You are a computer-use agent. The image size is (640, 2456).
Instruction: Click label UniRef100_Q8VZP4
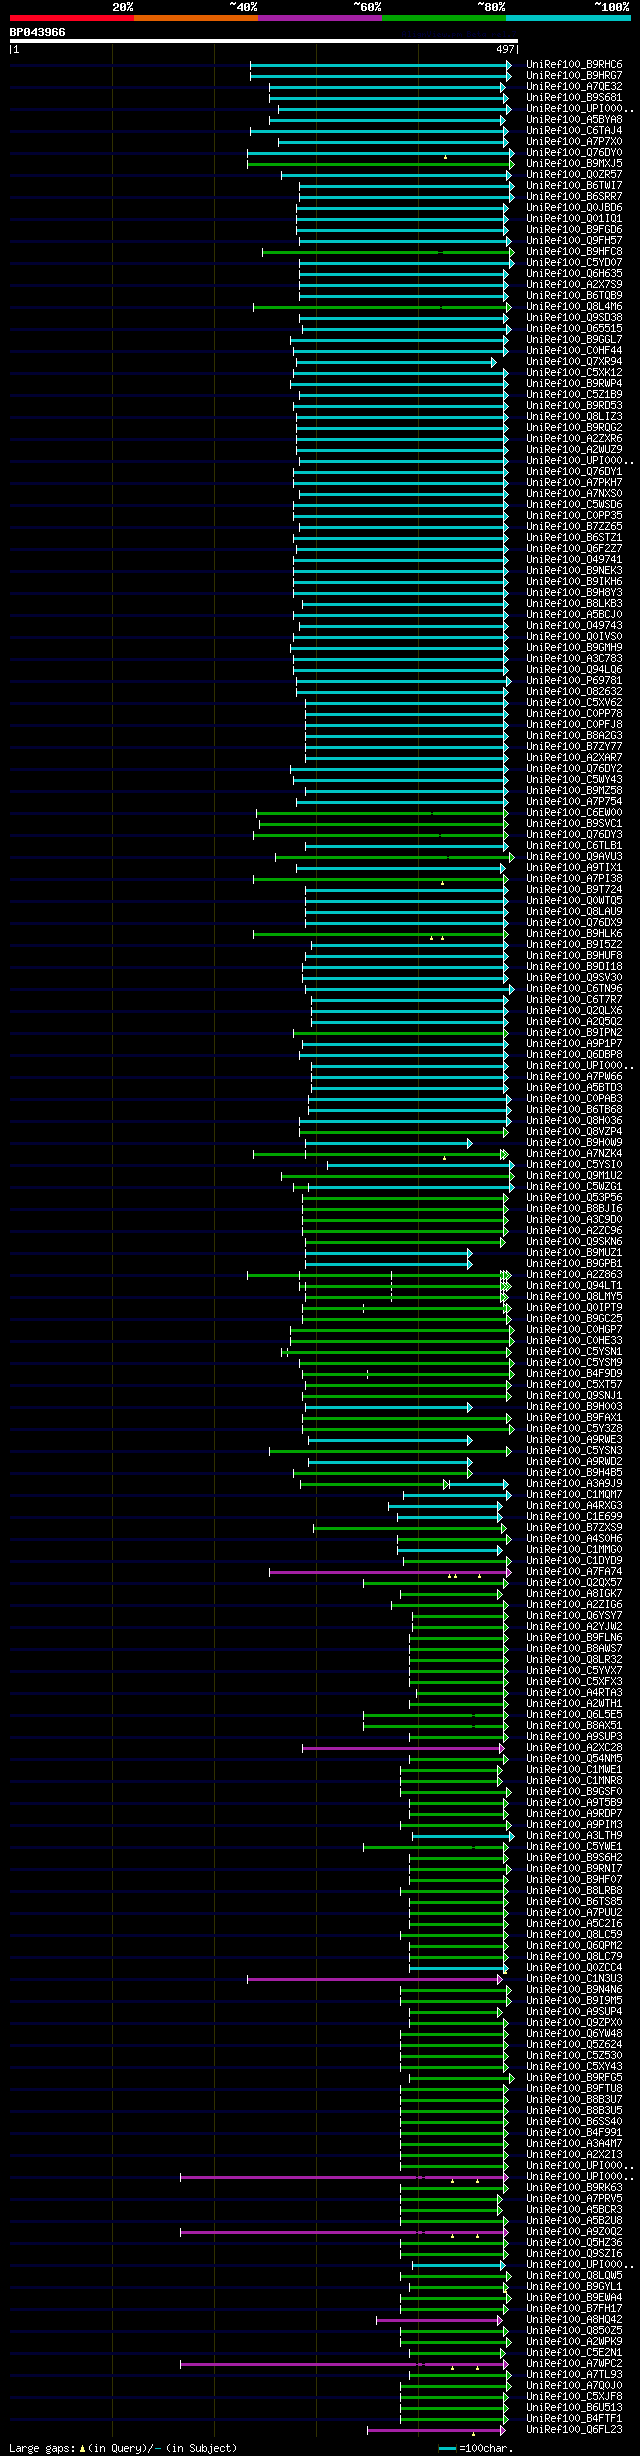point(574,1132)
